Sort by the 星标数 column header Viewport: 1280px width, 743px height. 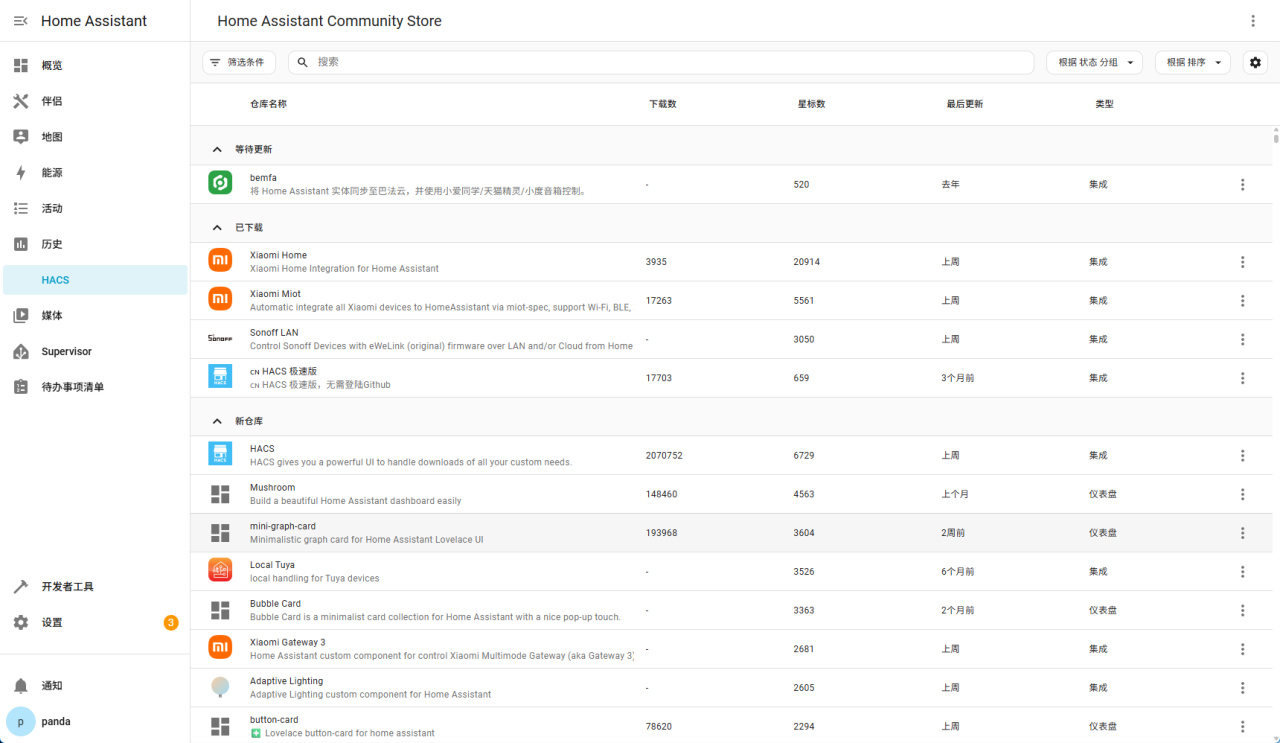pyautogui.click(x=811, y=104)
